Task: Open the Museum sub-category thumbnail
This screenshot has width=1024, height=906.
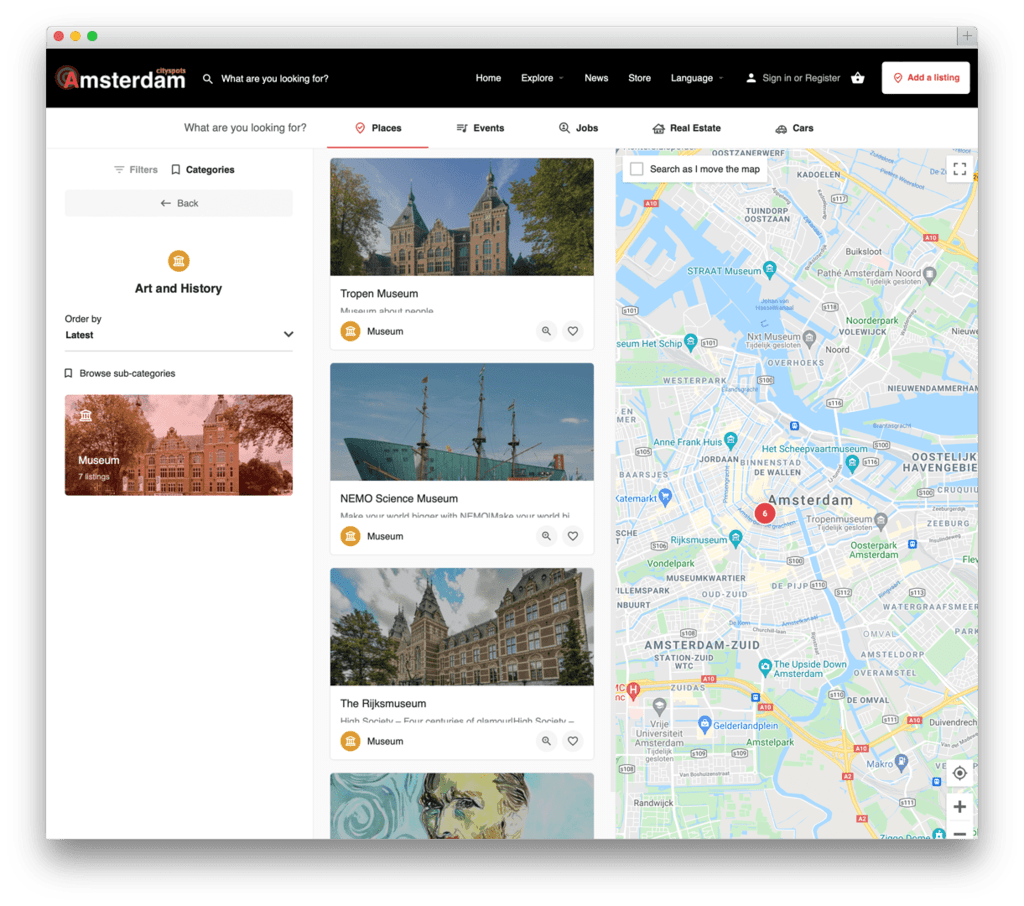Action: 178,445
